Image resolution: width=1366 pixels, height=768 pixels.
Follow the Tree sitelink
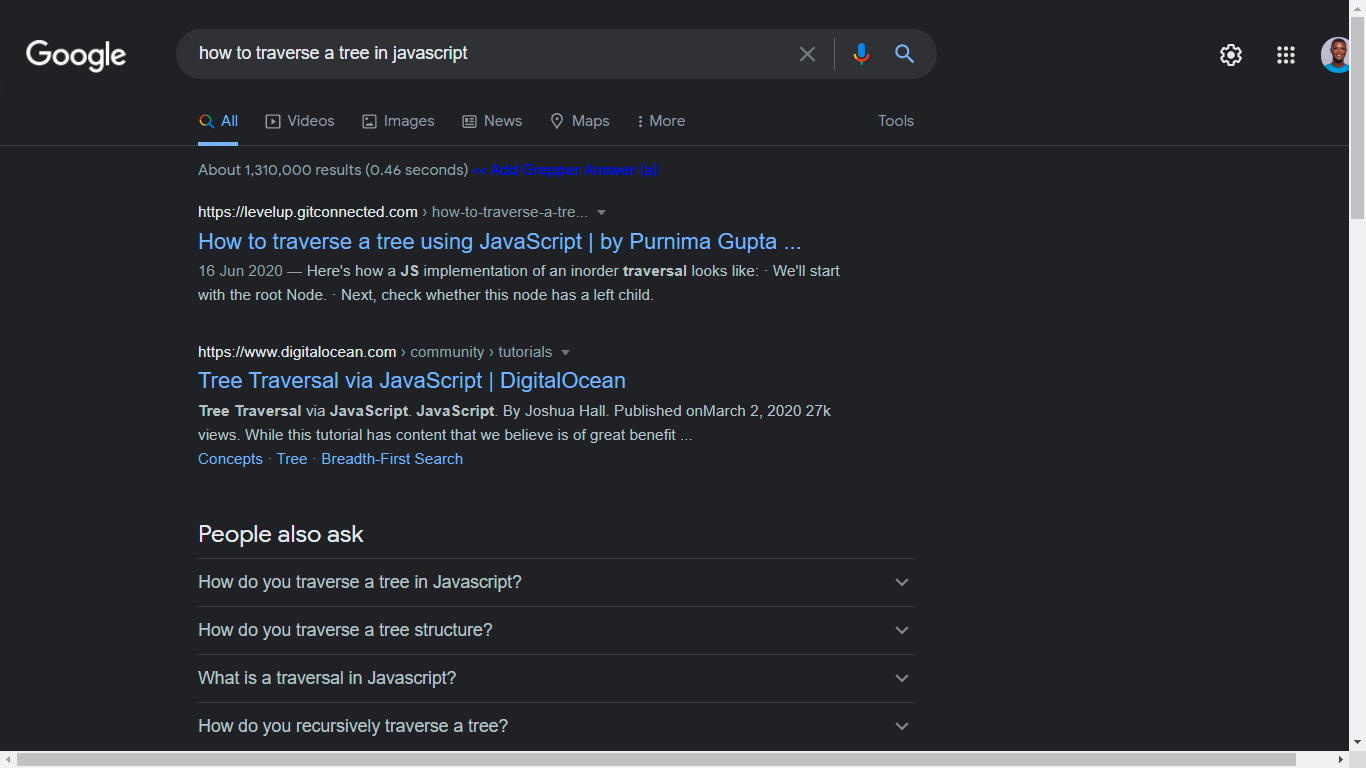click(x=292, y=459)
